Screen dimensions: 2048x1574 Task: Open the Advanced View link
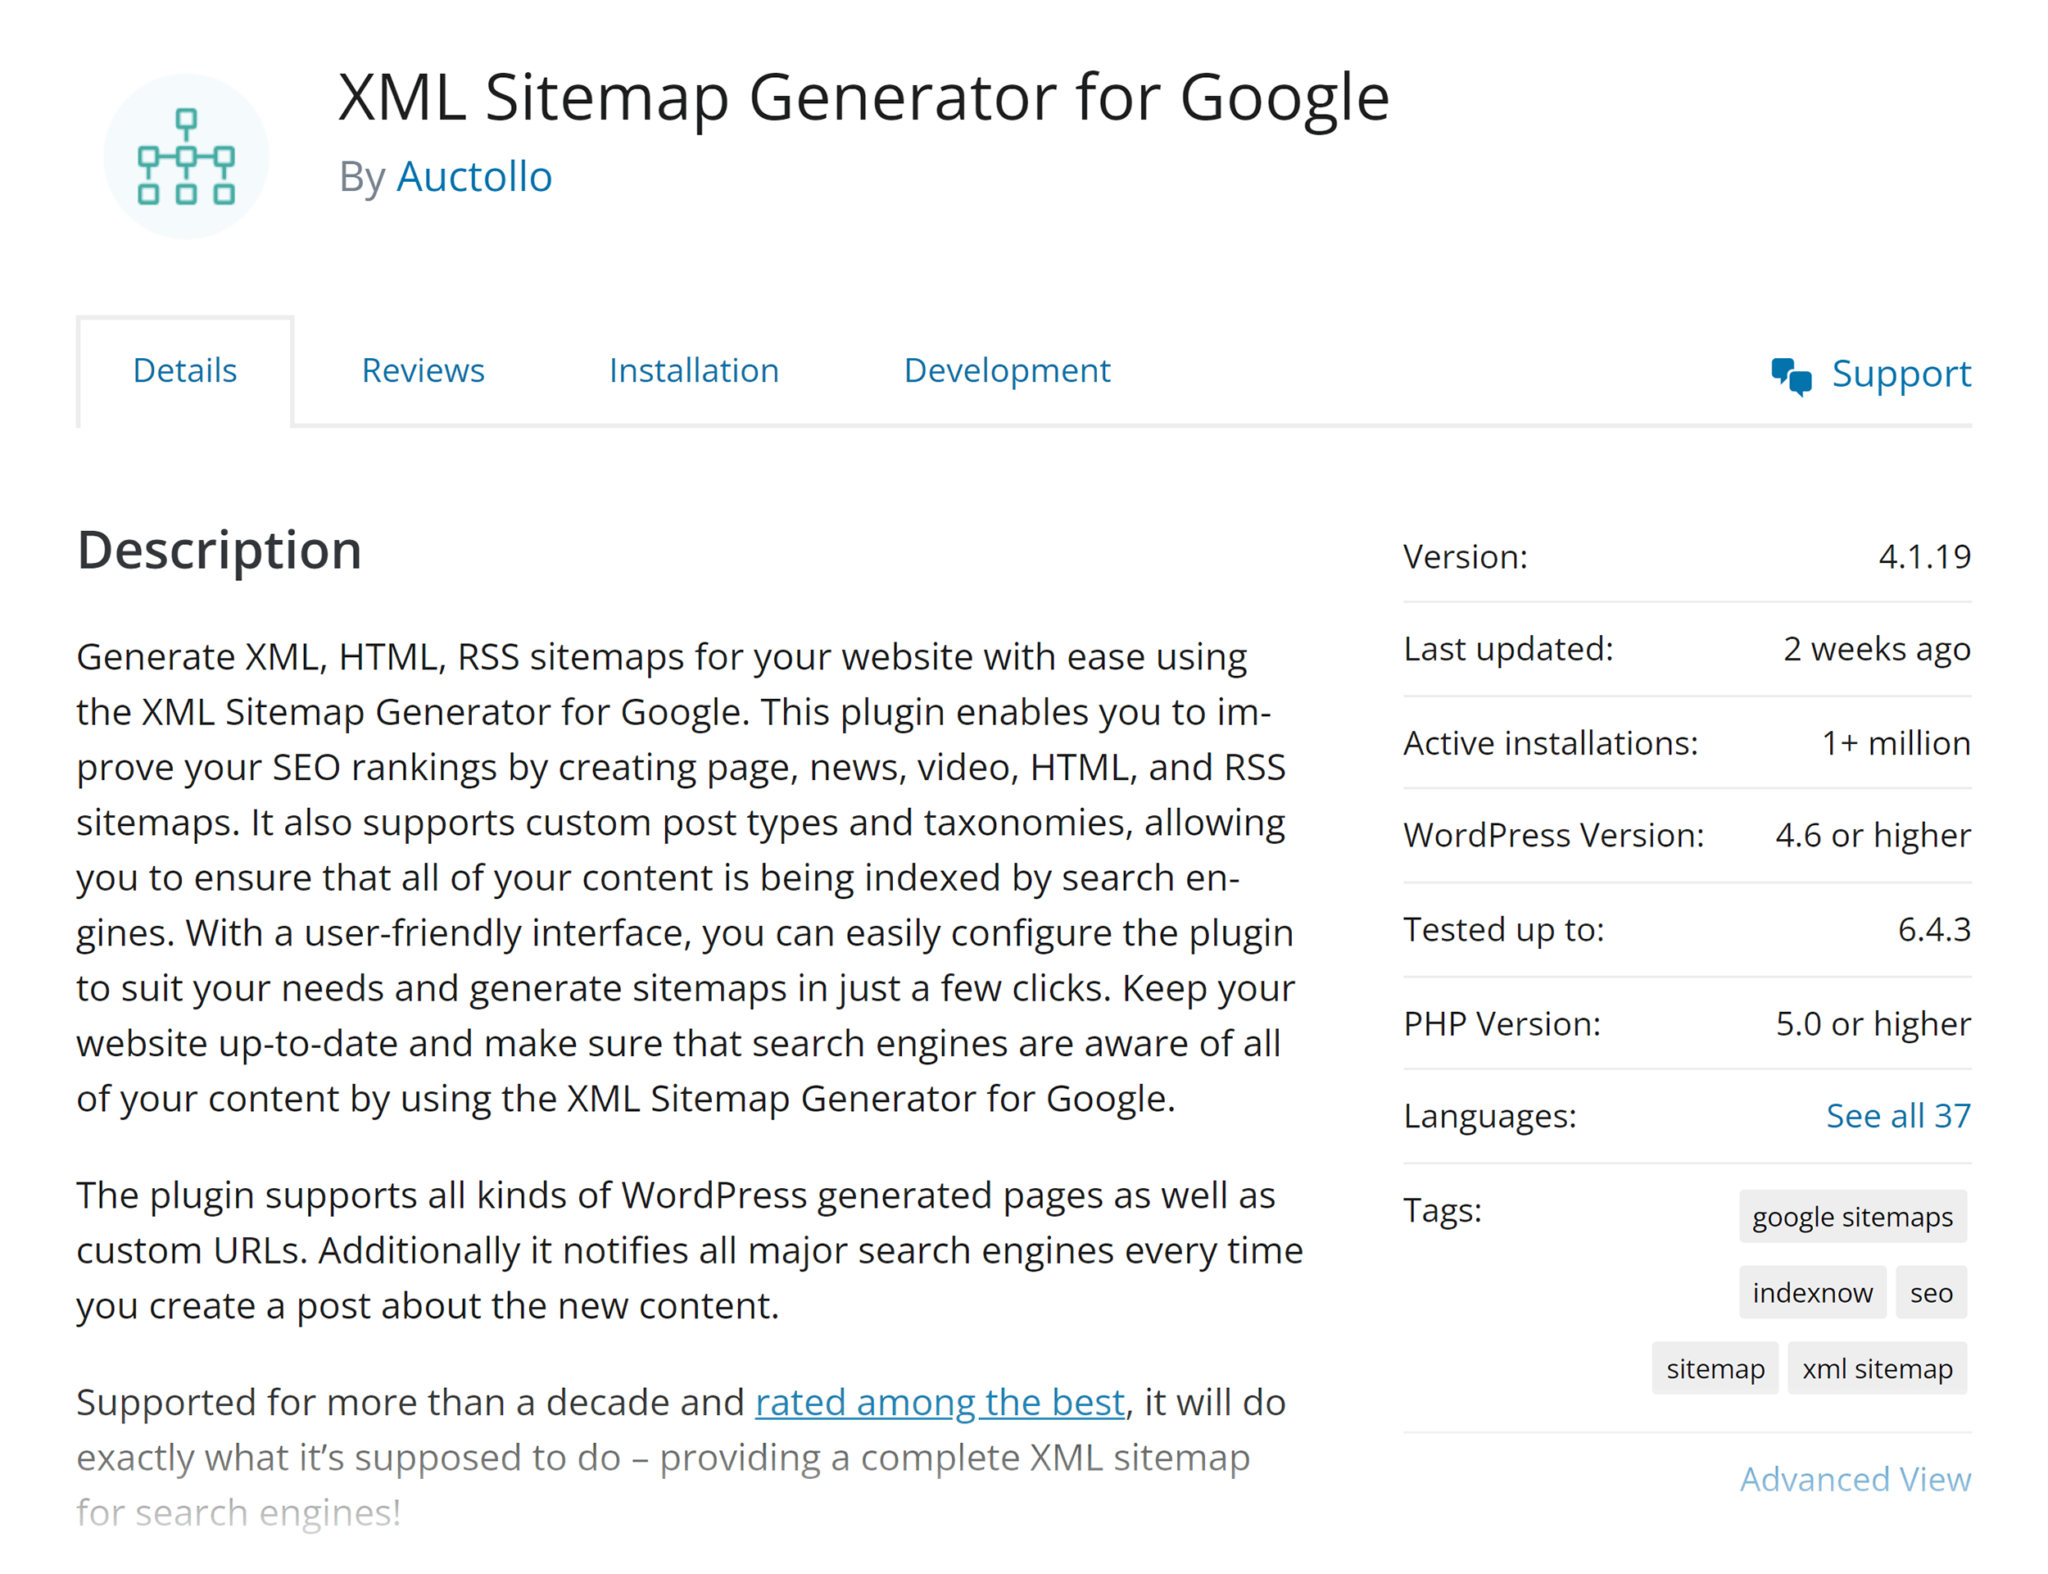coord(1855,1479)
